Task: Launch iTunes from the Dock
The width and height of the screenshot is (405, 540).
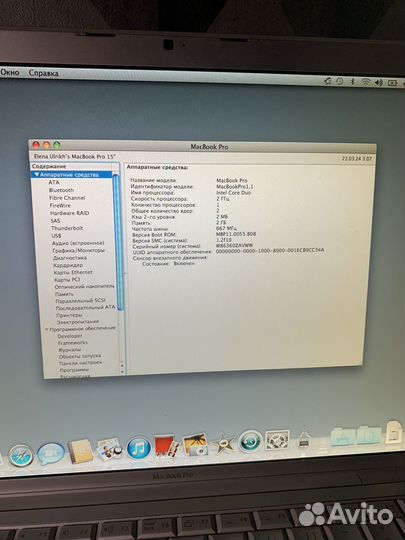Action: [138, 448]
